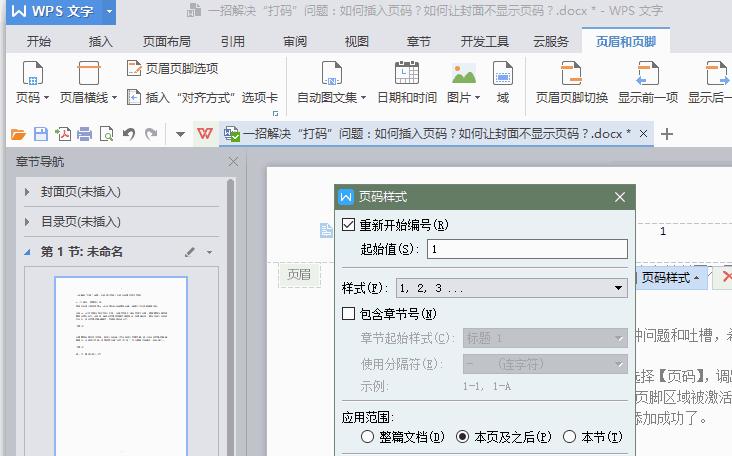Click the export to PDF icon
This screenshot has height=456, width=732.
[x=63, y=134]
